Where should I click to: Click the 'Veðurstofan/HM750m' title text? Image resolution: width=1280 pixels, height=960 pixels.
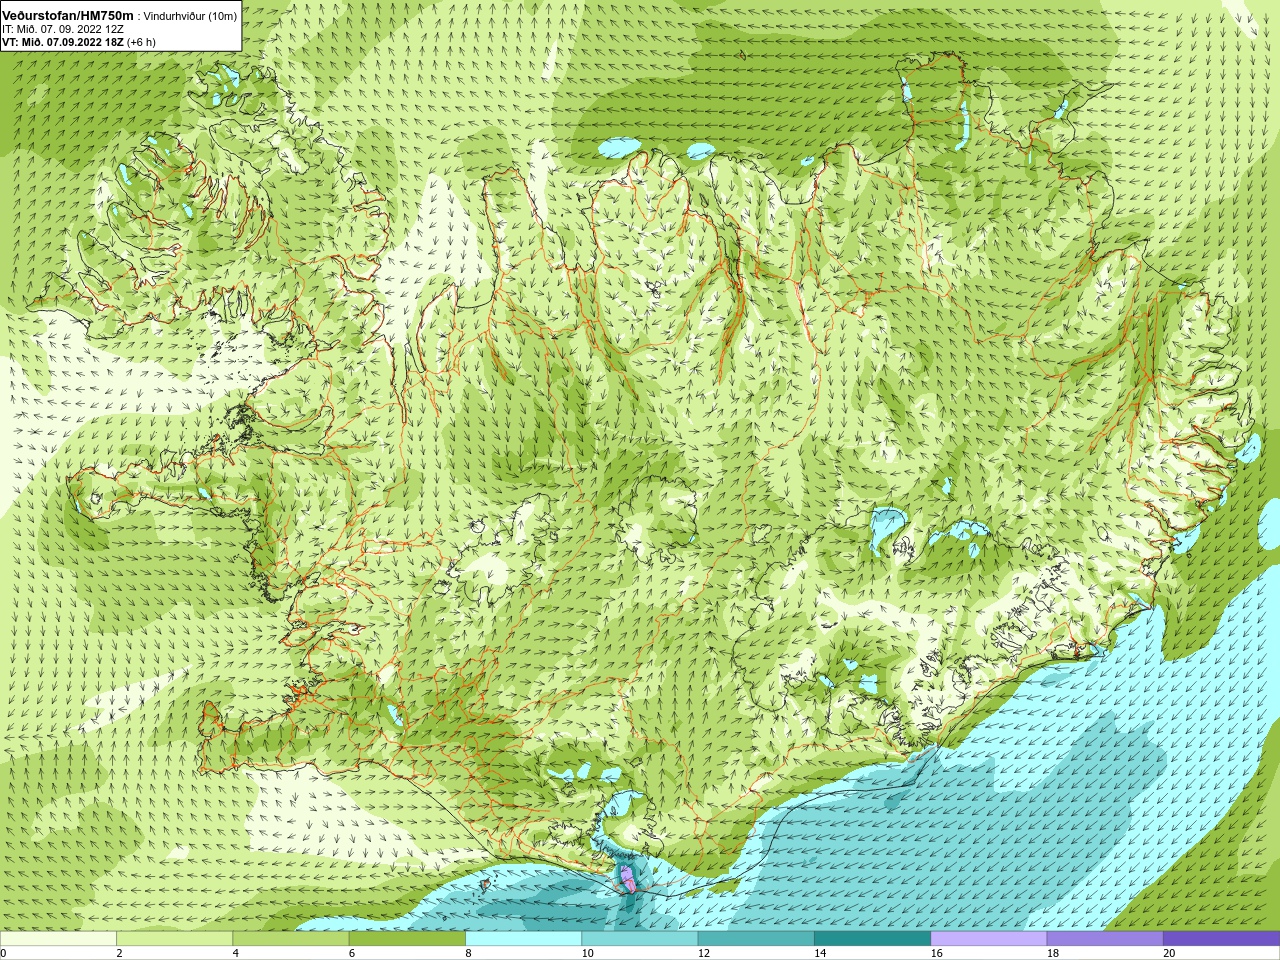(68, 16)
